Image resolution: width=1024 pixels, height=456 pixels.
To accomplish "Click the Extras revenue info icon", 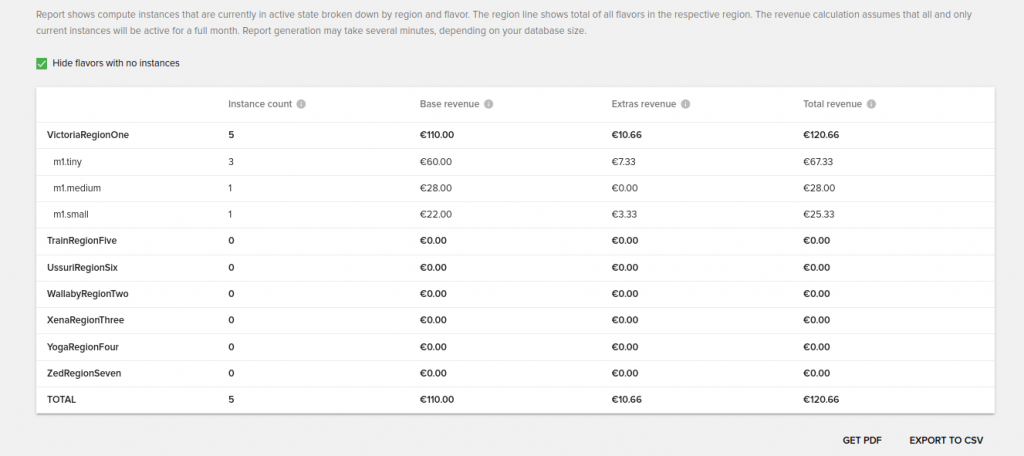I will [x=686, y=104].
